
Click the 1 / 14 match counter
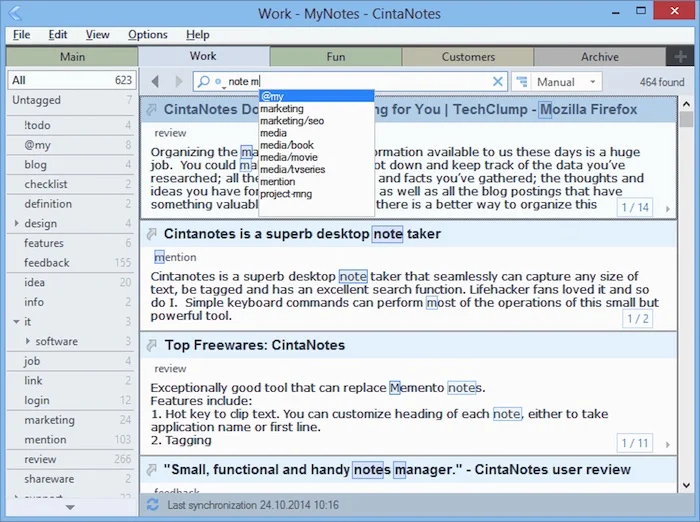click(x=635, y=207)
